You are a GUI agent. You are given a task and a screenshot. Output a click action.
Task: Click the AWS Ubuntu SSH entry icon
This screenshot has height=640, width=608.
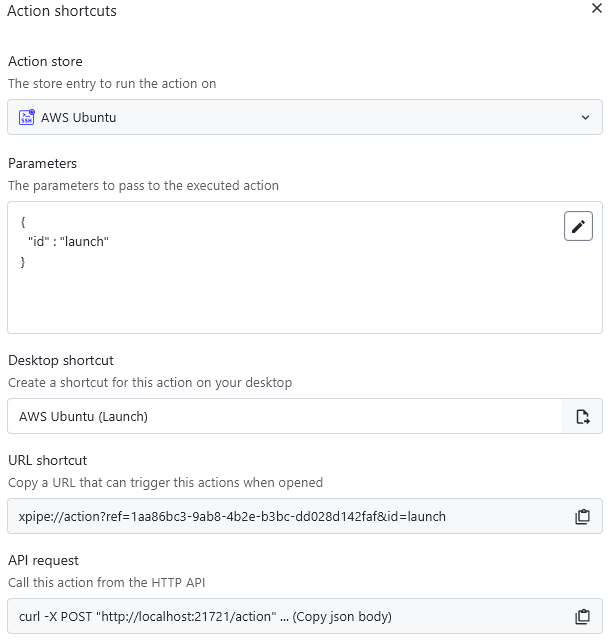tap(27, 117)
